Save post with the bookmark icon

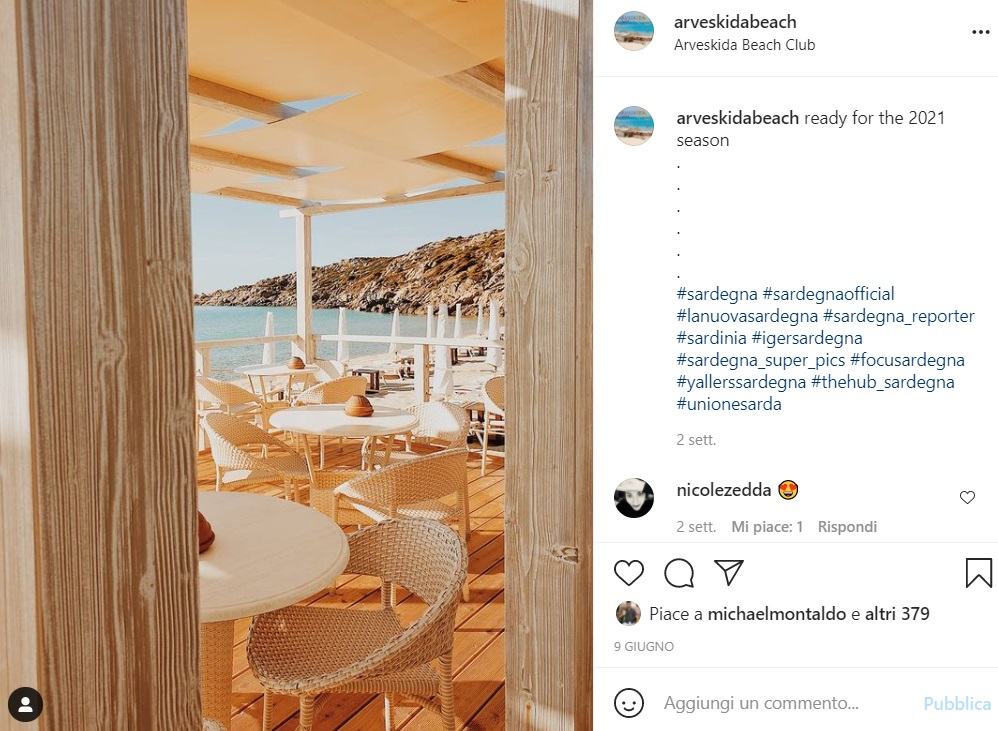pyautogui.click(x=978, y=573)
